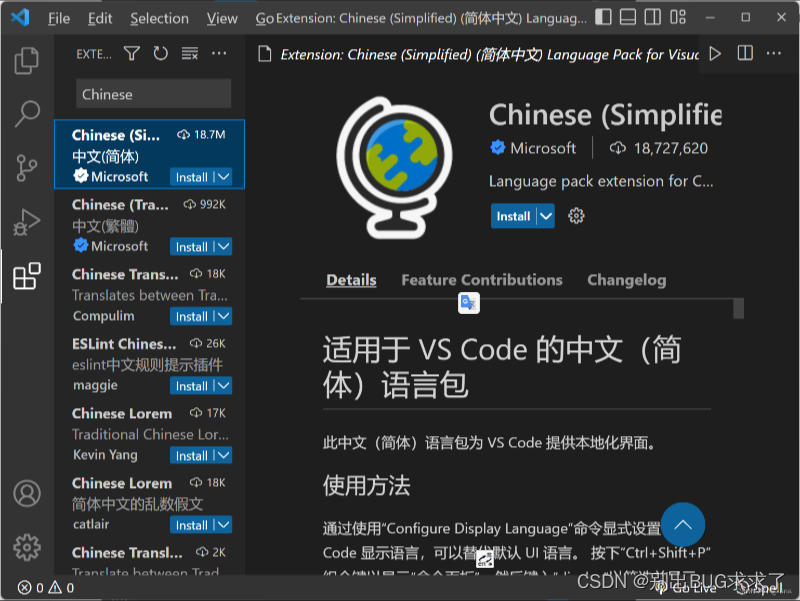Open the File menu
Image resolution: width=800 pixels, height=601 pixels.
point(59,18)
